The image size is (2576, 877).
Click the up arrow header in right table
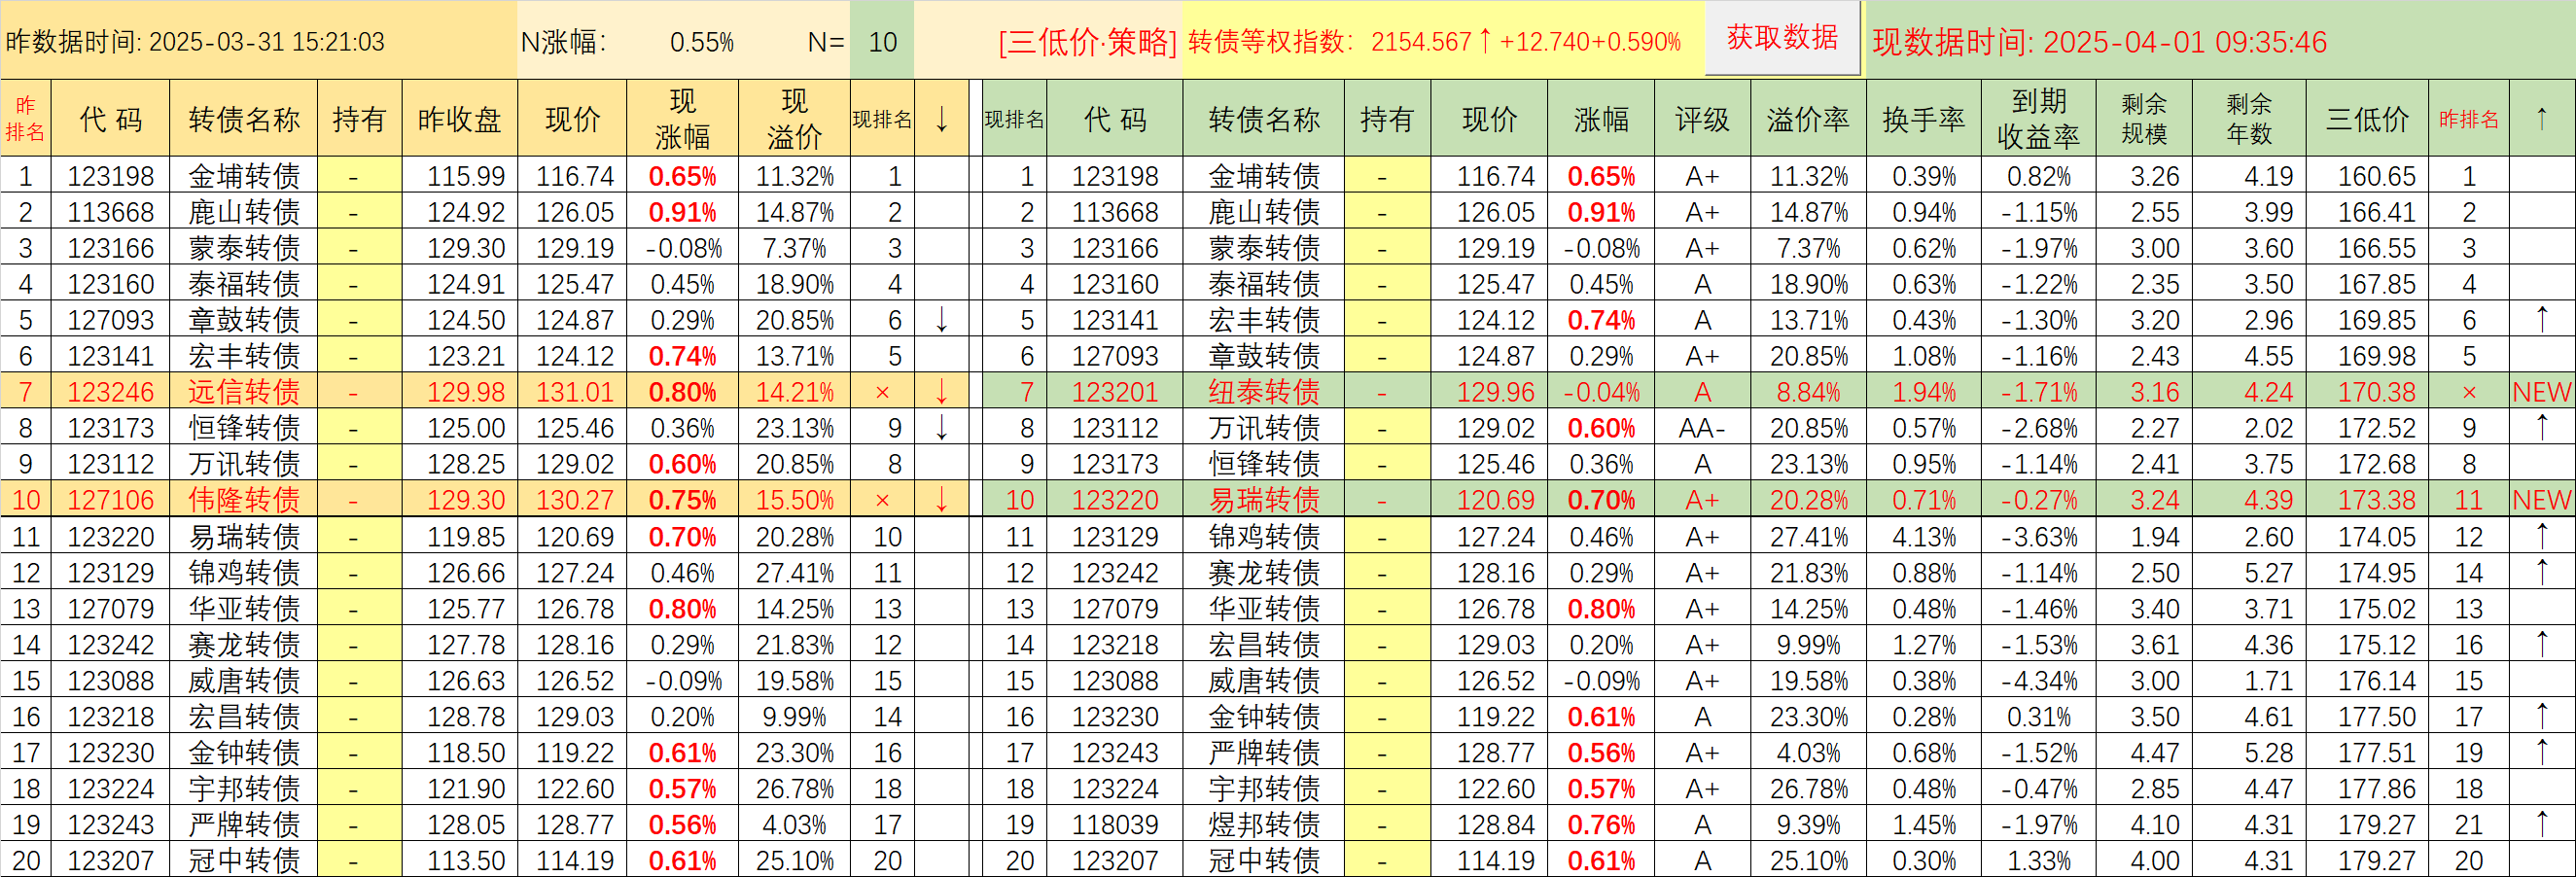(2542, 119)
